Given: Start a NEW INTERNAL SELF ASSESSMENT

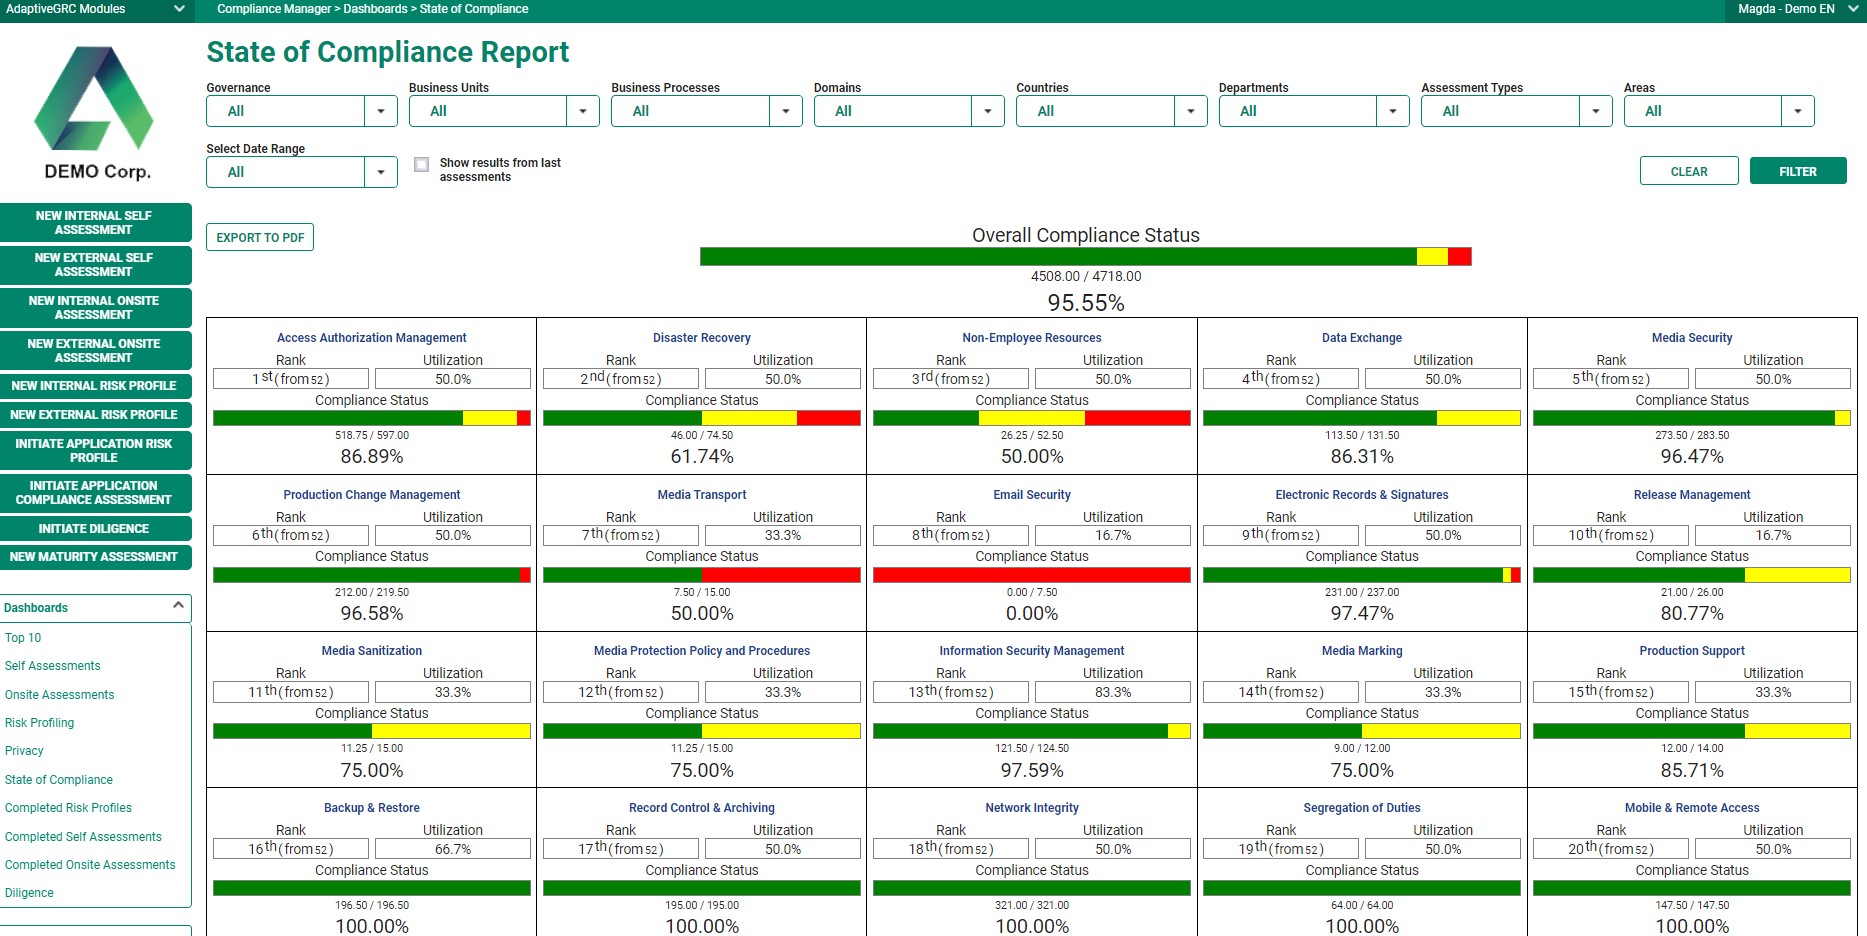Looking at the screenshot, I should click(95, 222).
